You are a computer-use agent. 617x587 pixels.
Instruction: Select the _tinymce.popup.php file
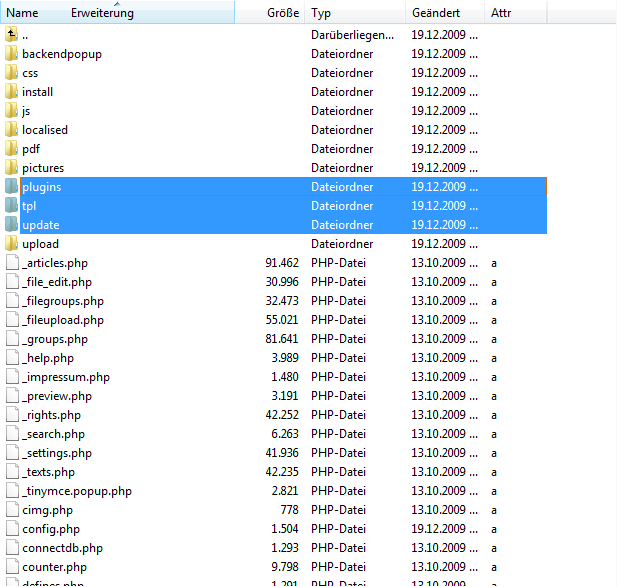[x=76, y=491]
